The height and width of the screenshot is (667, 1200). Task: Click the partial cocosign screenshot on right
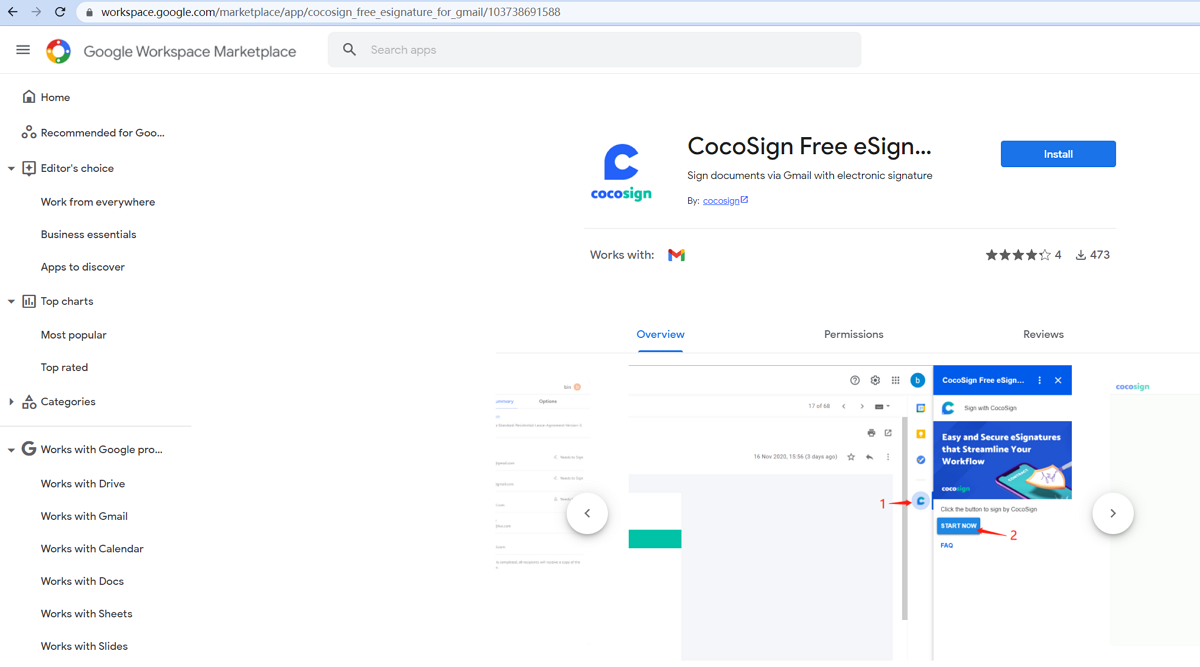[1155, 513]
